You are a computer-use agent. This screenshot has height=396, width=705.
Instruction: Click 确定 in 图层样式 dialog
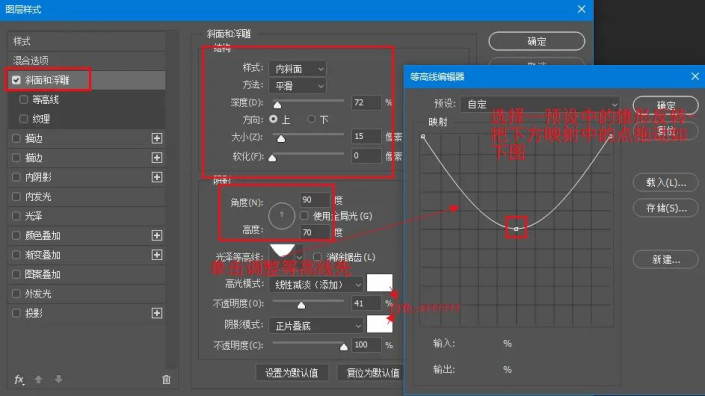point(536,41)
